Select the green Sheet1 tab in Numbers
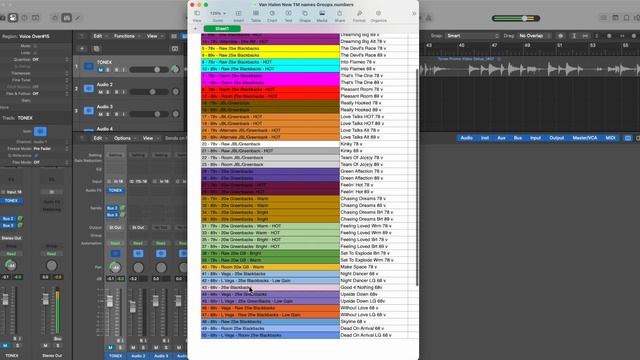The image size is (640, 360). tap(222, 29)
